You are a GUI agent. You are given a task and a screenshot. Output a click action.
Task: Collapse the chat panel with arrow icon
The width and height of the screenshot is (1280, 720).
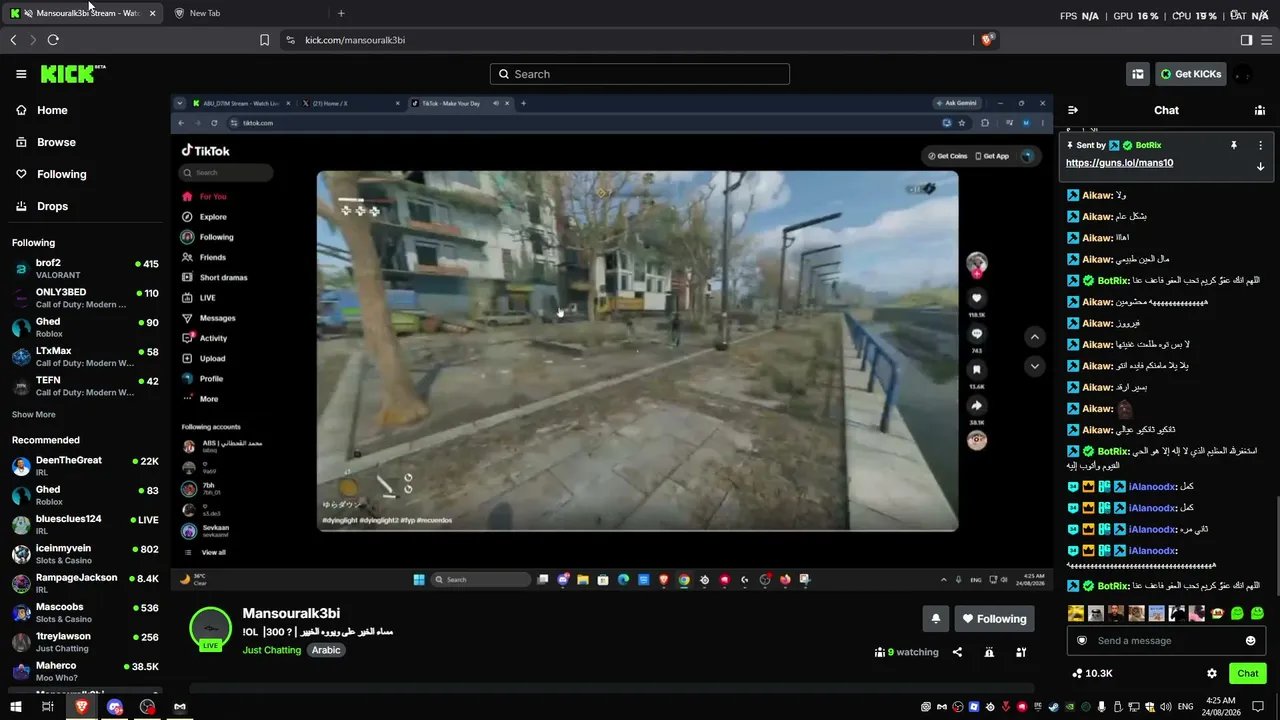(1073, 110)
